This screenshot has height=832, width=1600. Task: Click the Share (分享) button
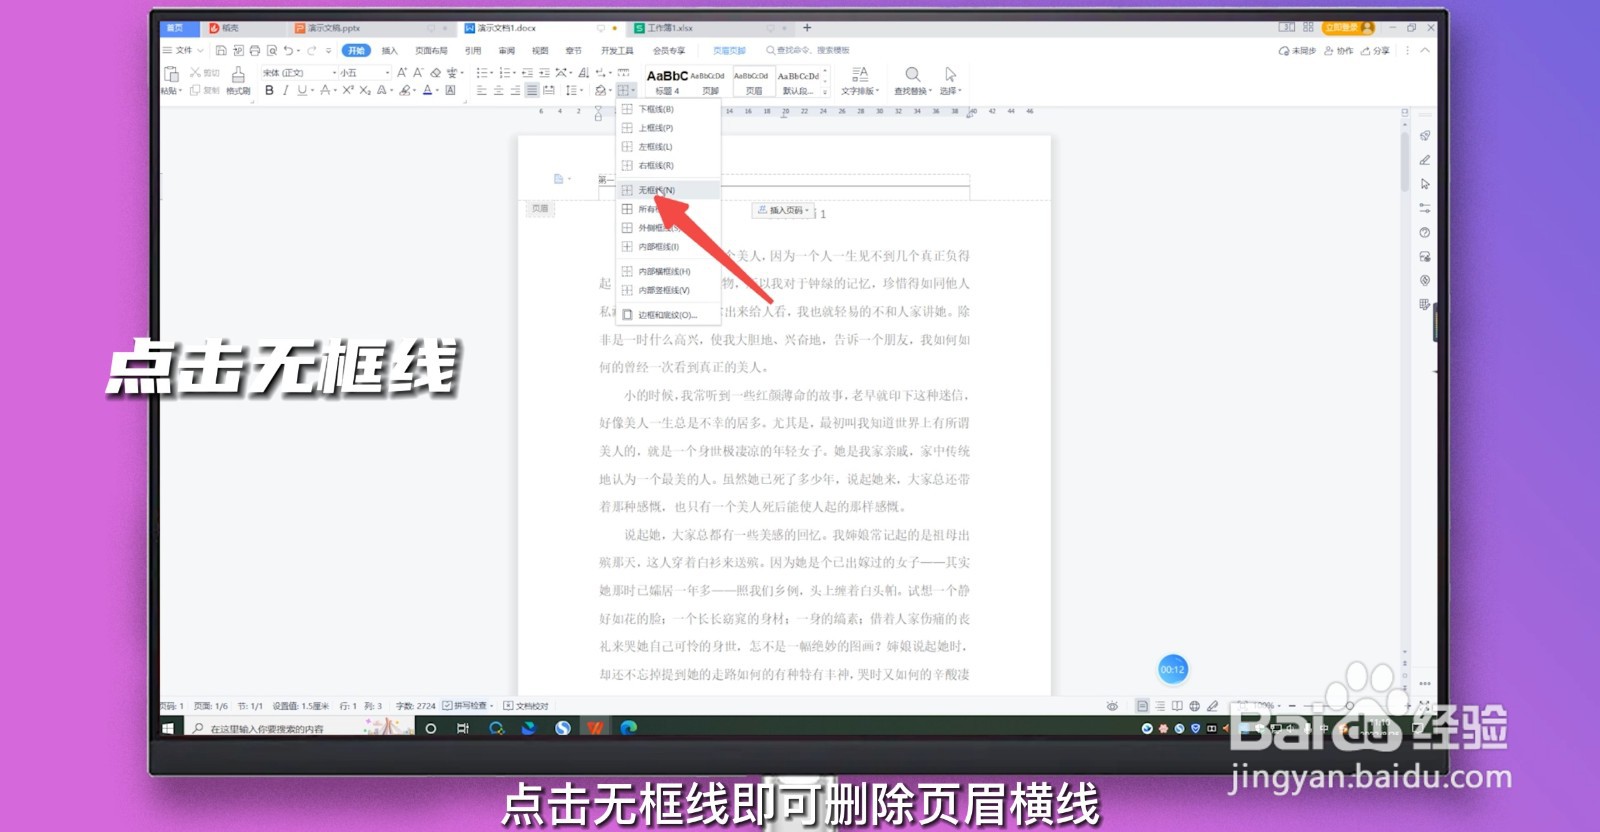1376,50
